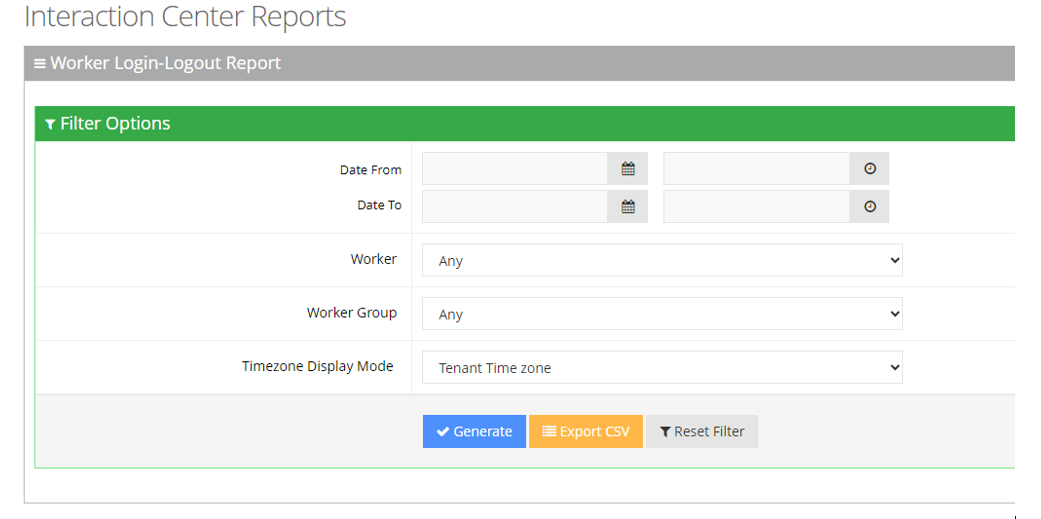
Task: Click the funnel icon in Filter Options header
Action: [50, 124]
